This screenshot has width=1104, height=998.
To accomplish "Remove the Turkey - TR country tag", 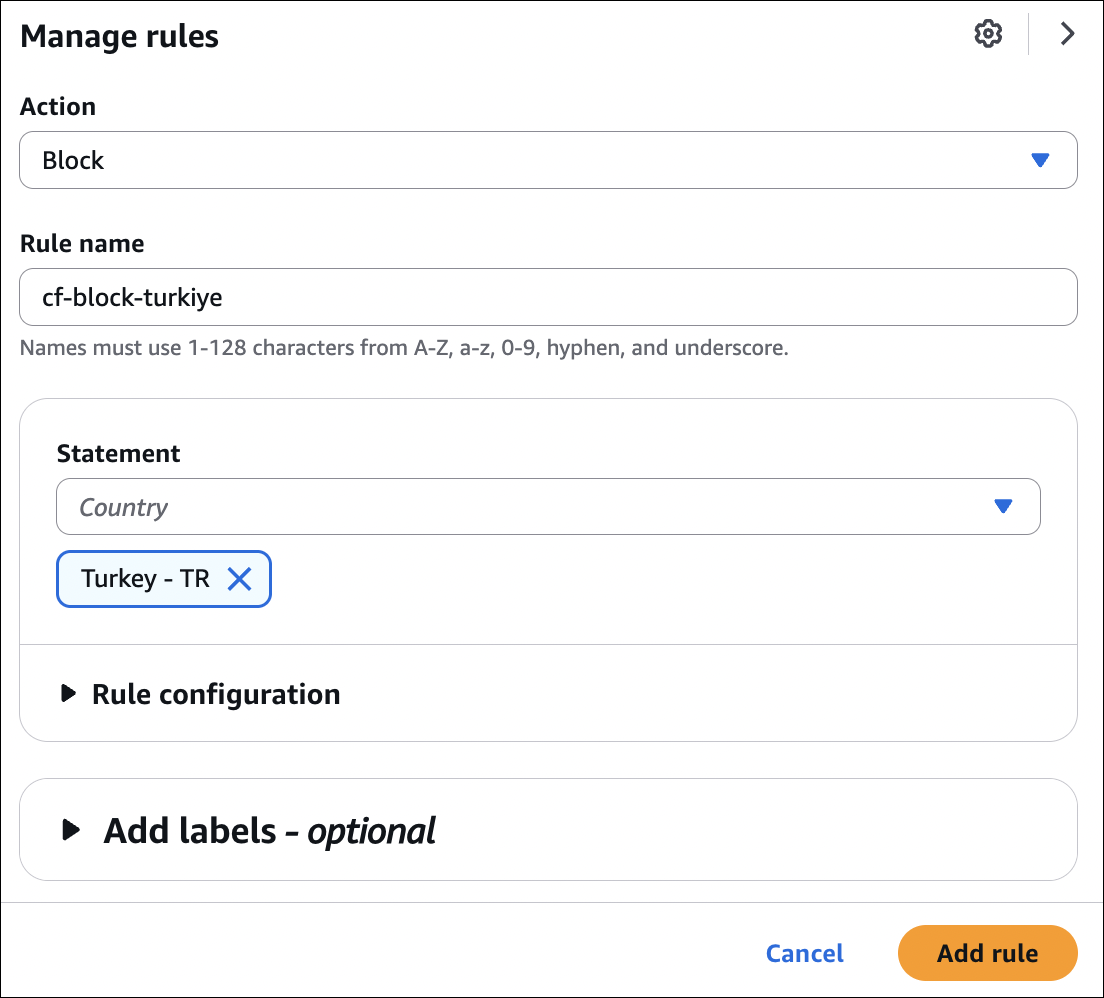I will pyautogui.click(x=239, y=579).
